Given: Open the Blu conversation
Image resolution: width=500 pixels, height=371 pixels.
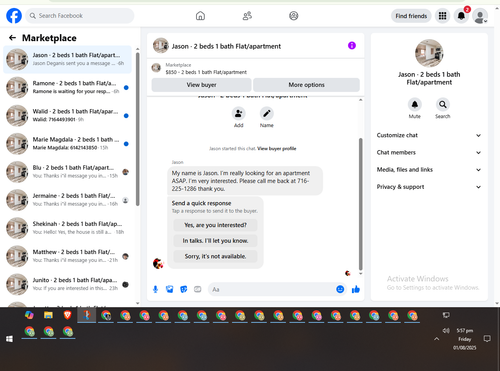Looking at the screenshot, I should (67, 172).
